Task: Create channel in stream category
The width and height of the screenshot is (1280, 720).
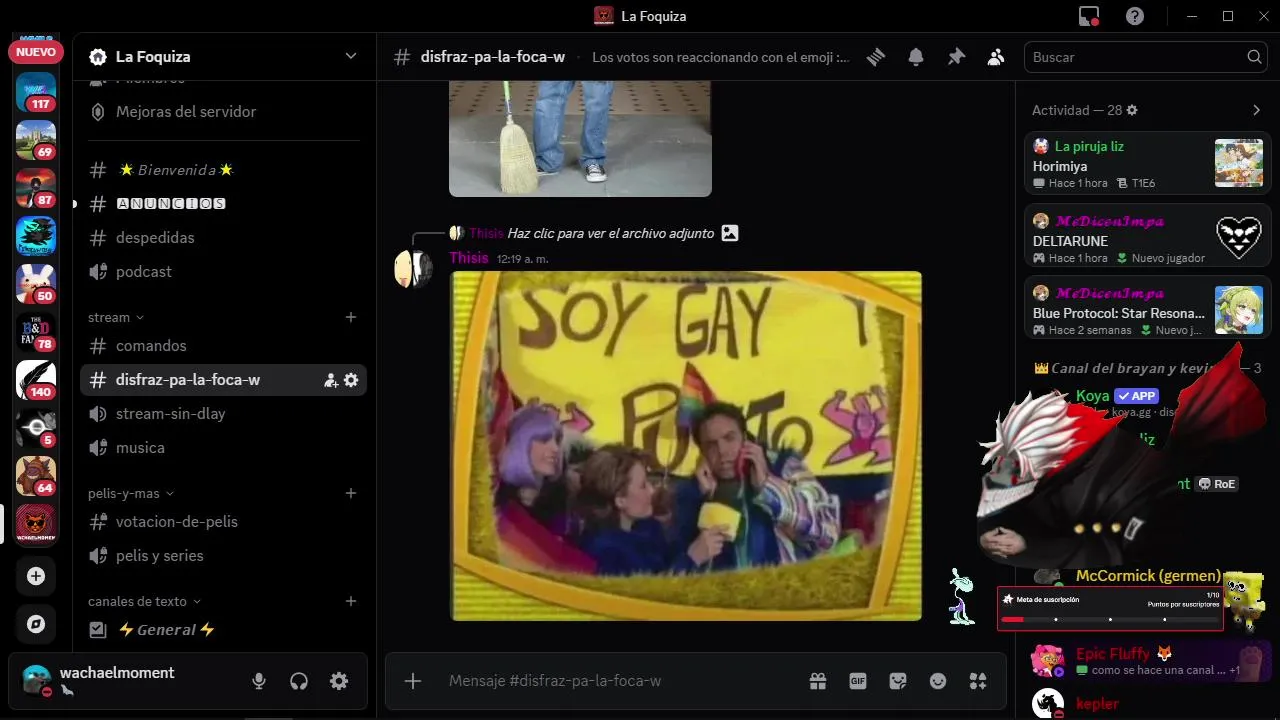Action: click(351, 317)
